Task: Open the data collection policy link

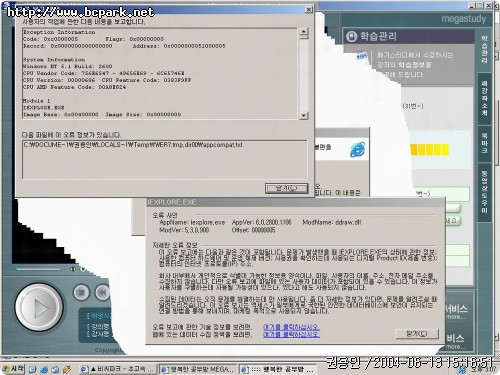Action: click(291, 334)
